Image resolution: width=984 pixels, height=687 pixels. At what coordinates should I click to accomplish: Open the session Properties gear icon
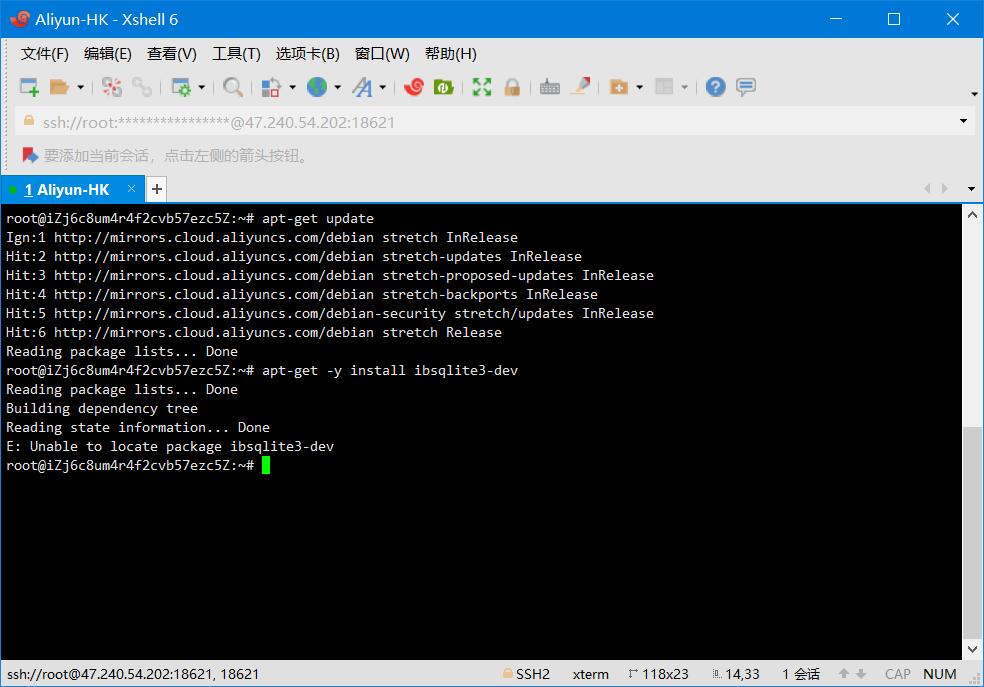click(181, 87)
